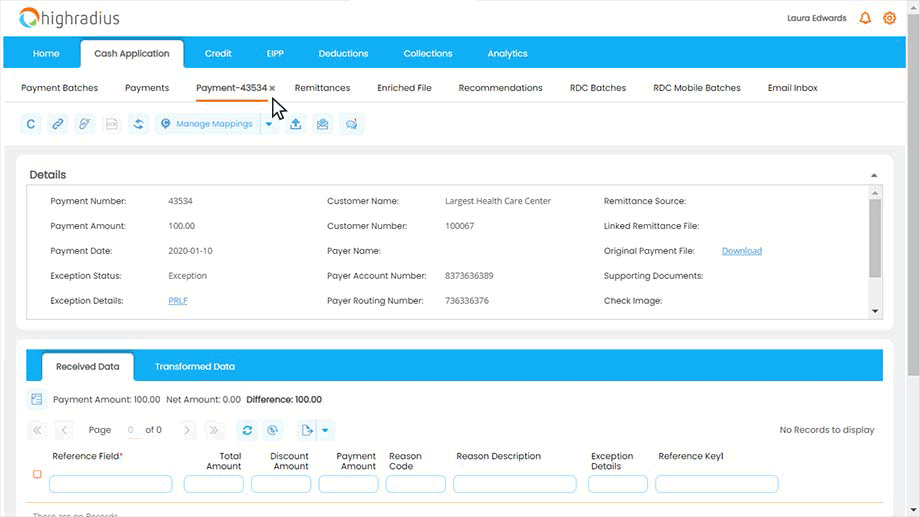
Task: Click the Reference Key1 filter input
Action: [717, 484]
